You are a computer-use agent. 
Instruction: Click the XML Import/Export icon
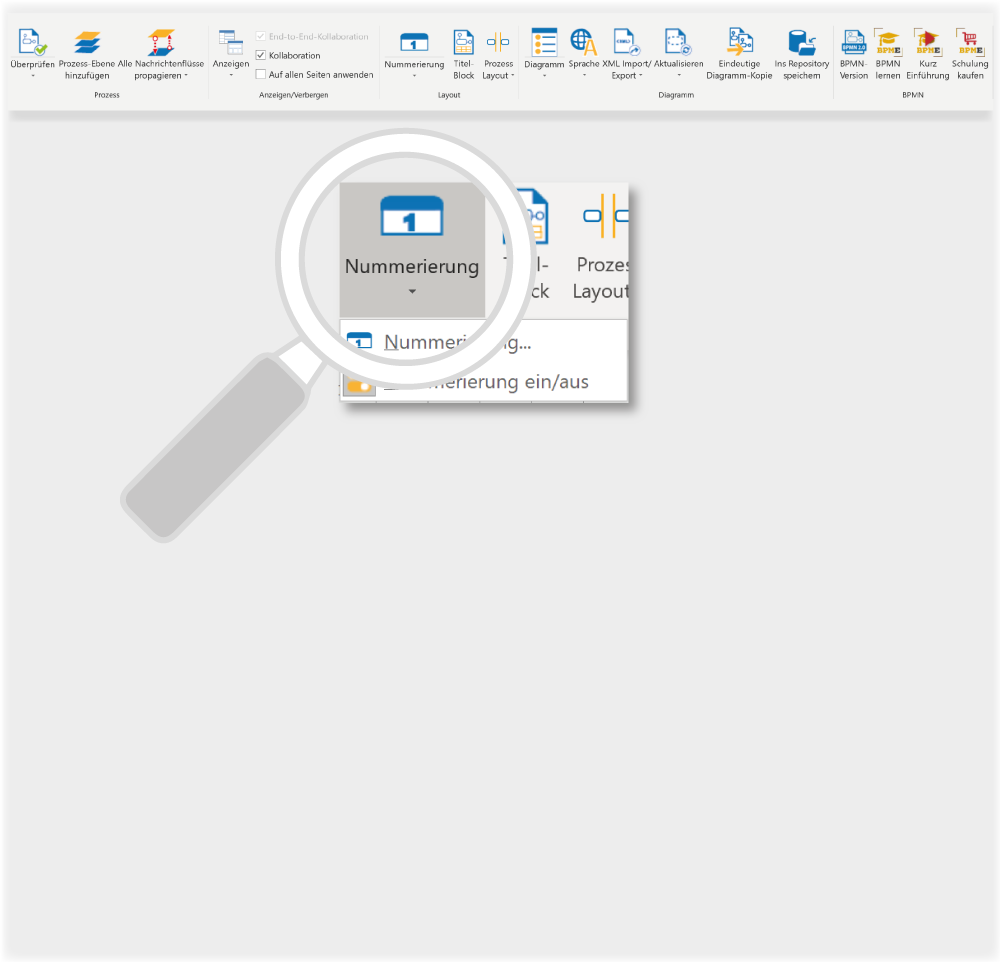[x=626, y=42]
